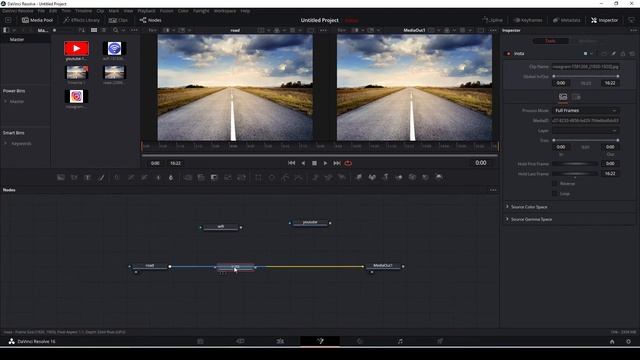Add an Ellipse mask node
This screenshot has height=360, width=640.
coord(272,178)
